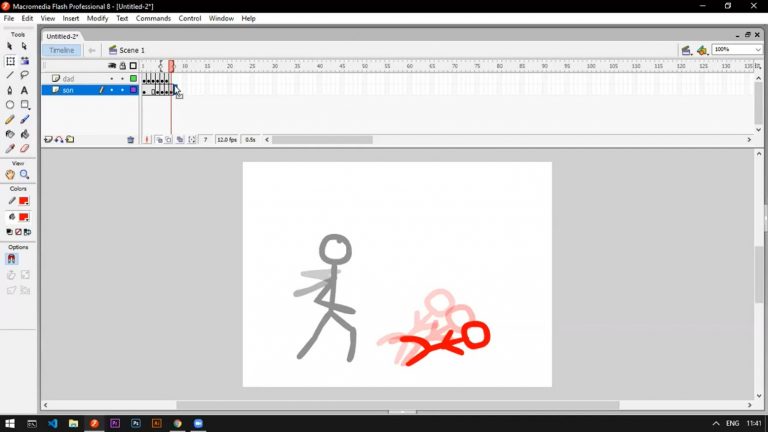The height and width of the screenshot is (432, 768).
Task: Choose the Free Transform tool
Action: click(x=10, y=61)
